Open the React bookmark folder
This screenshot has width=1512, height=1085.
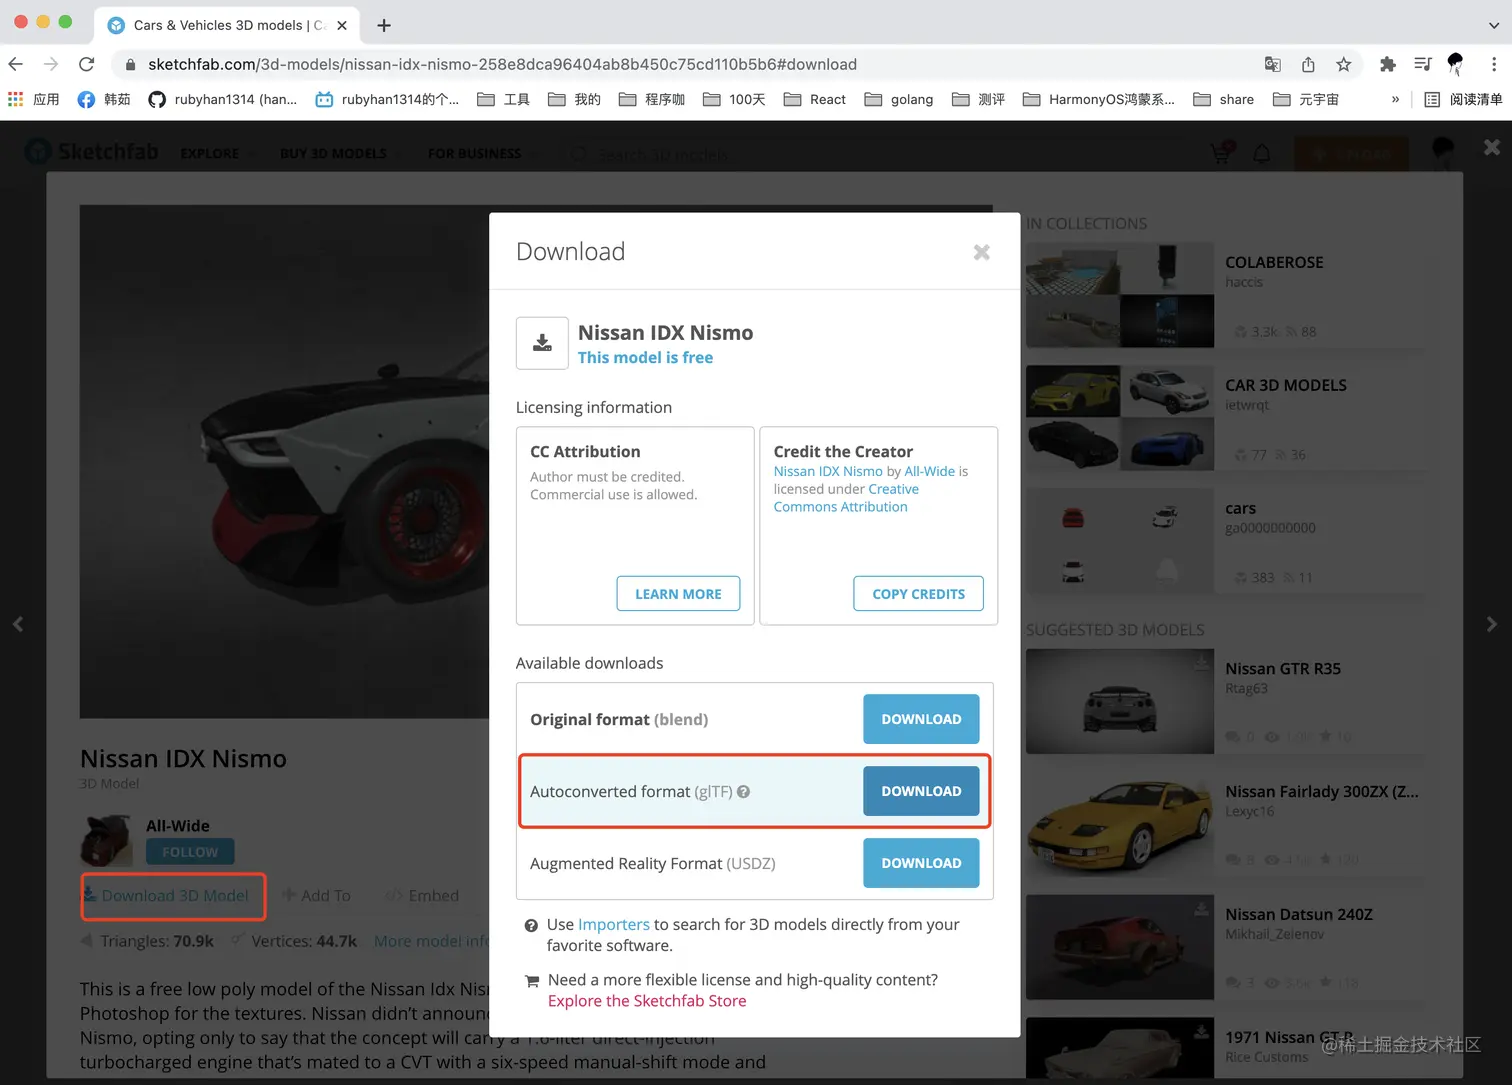tap(814, 99)
